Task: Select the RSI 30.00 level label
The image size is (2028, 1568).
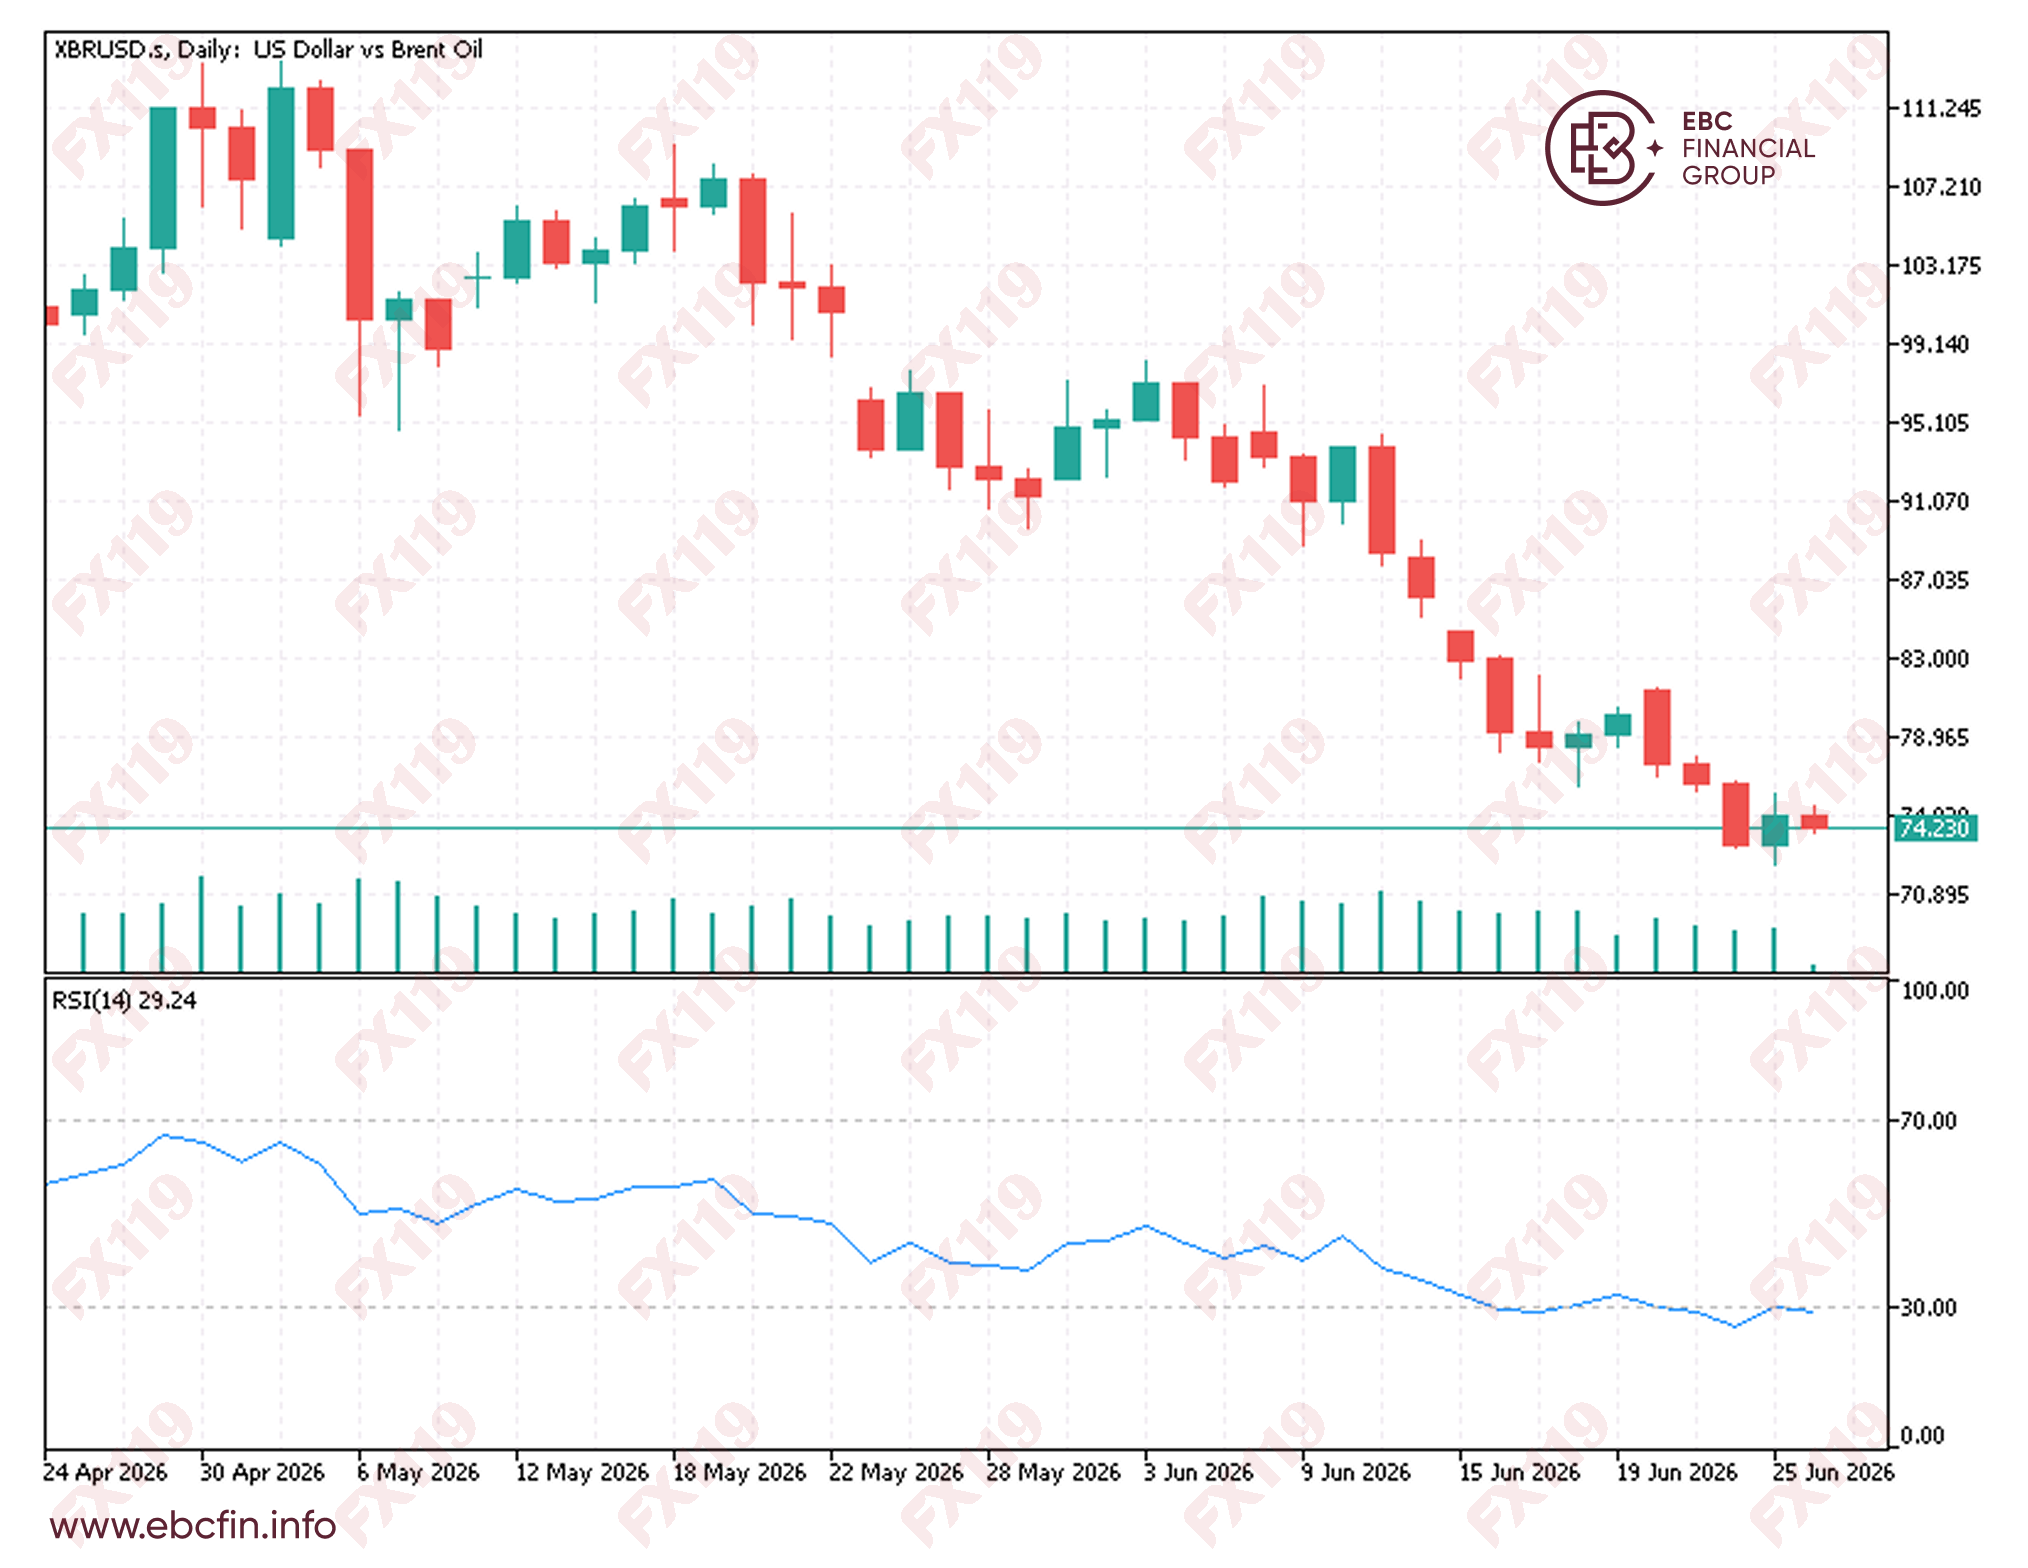Action: [x=1928, y=1306]
